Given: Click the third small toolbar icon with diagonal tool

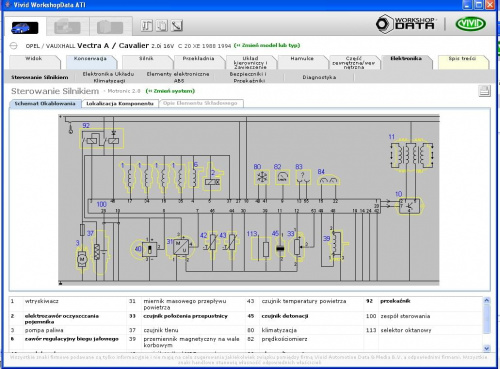Looking at the screenshot, I should 177,26.
